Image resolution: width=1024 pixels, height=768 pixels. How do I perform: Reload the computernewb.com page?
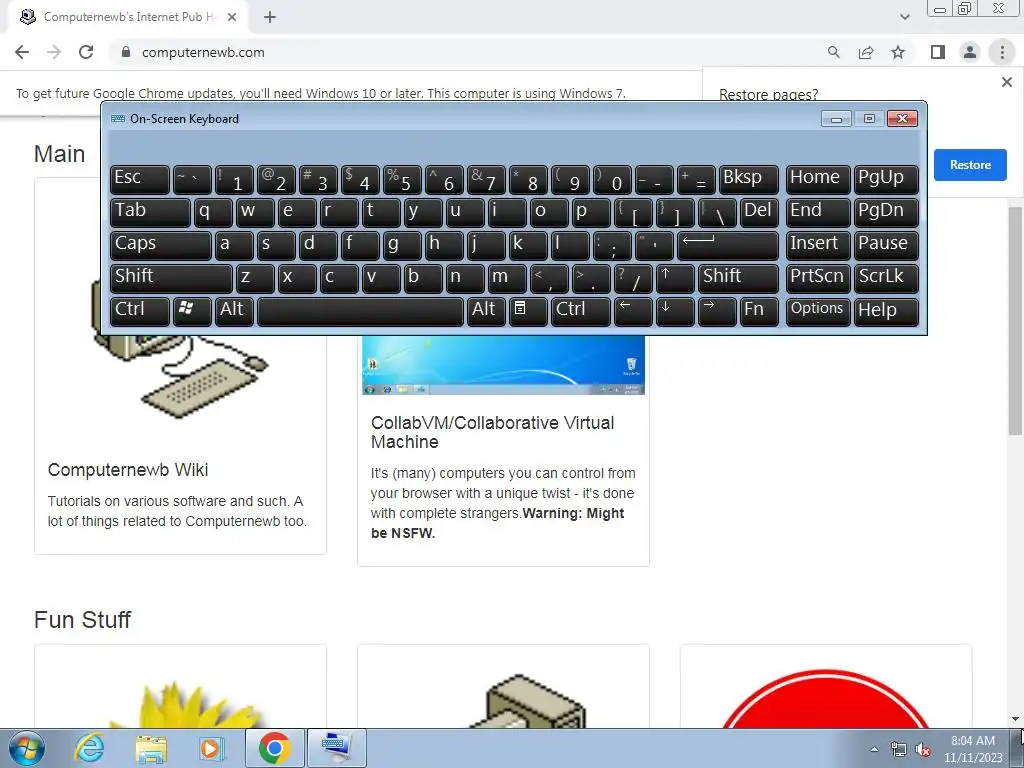coord(86,52)
